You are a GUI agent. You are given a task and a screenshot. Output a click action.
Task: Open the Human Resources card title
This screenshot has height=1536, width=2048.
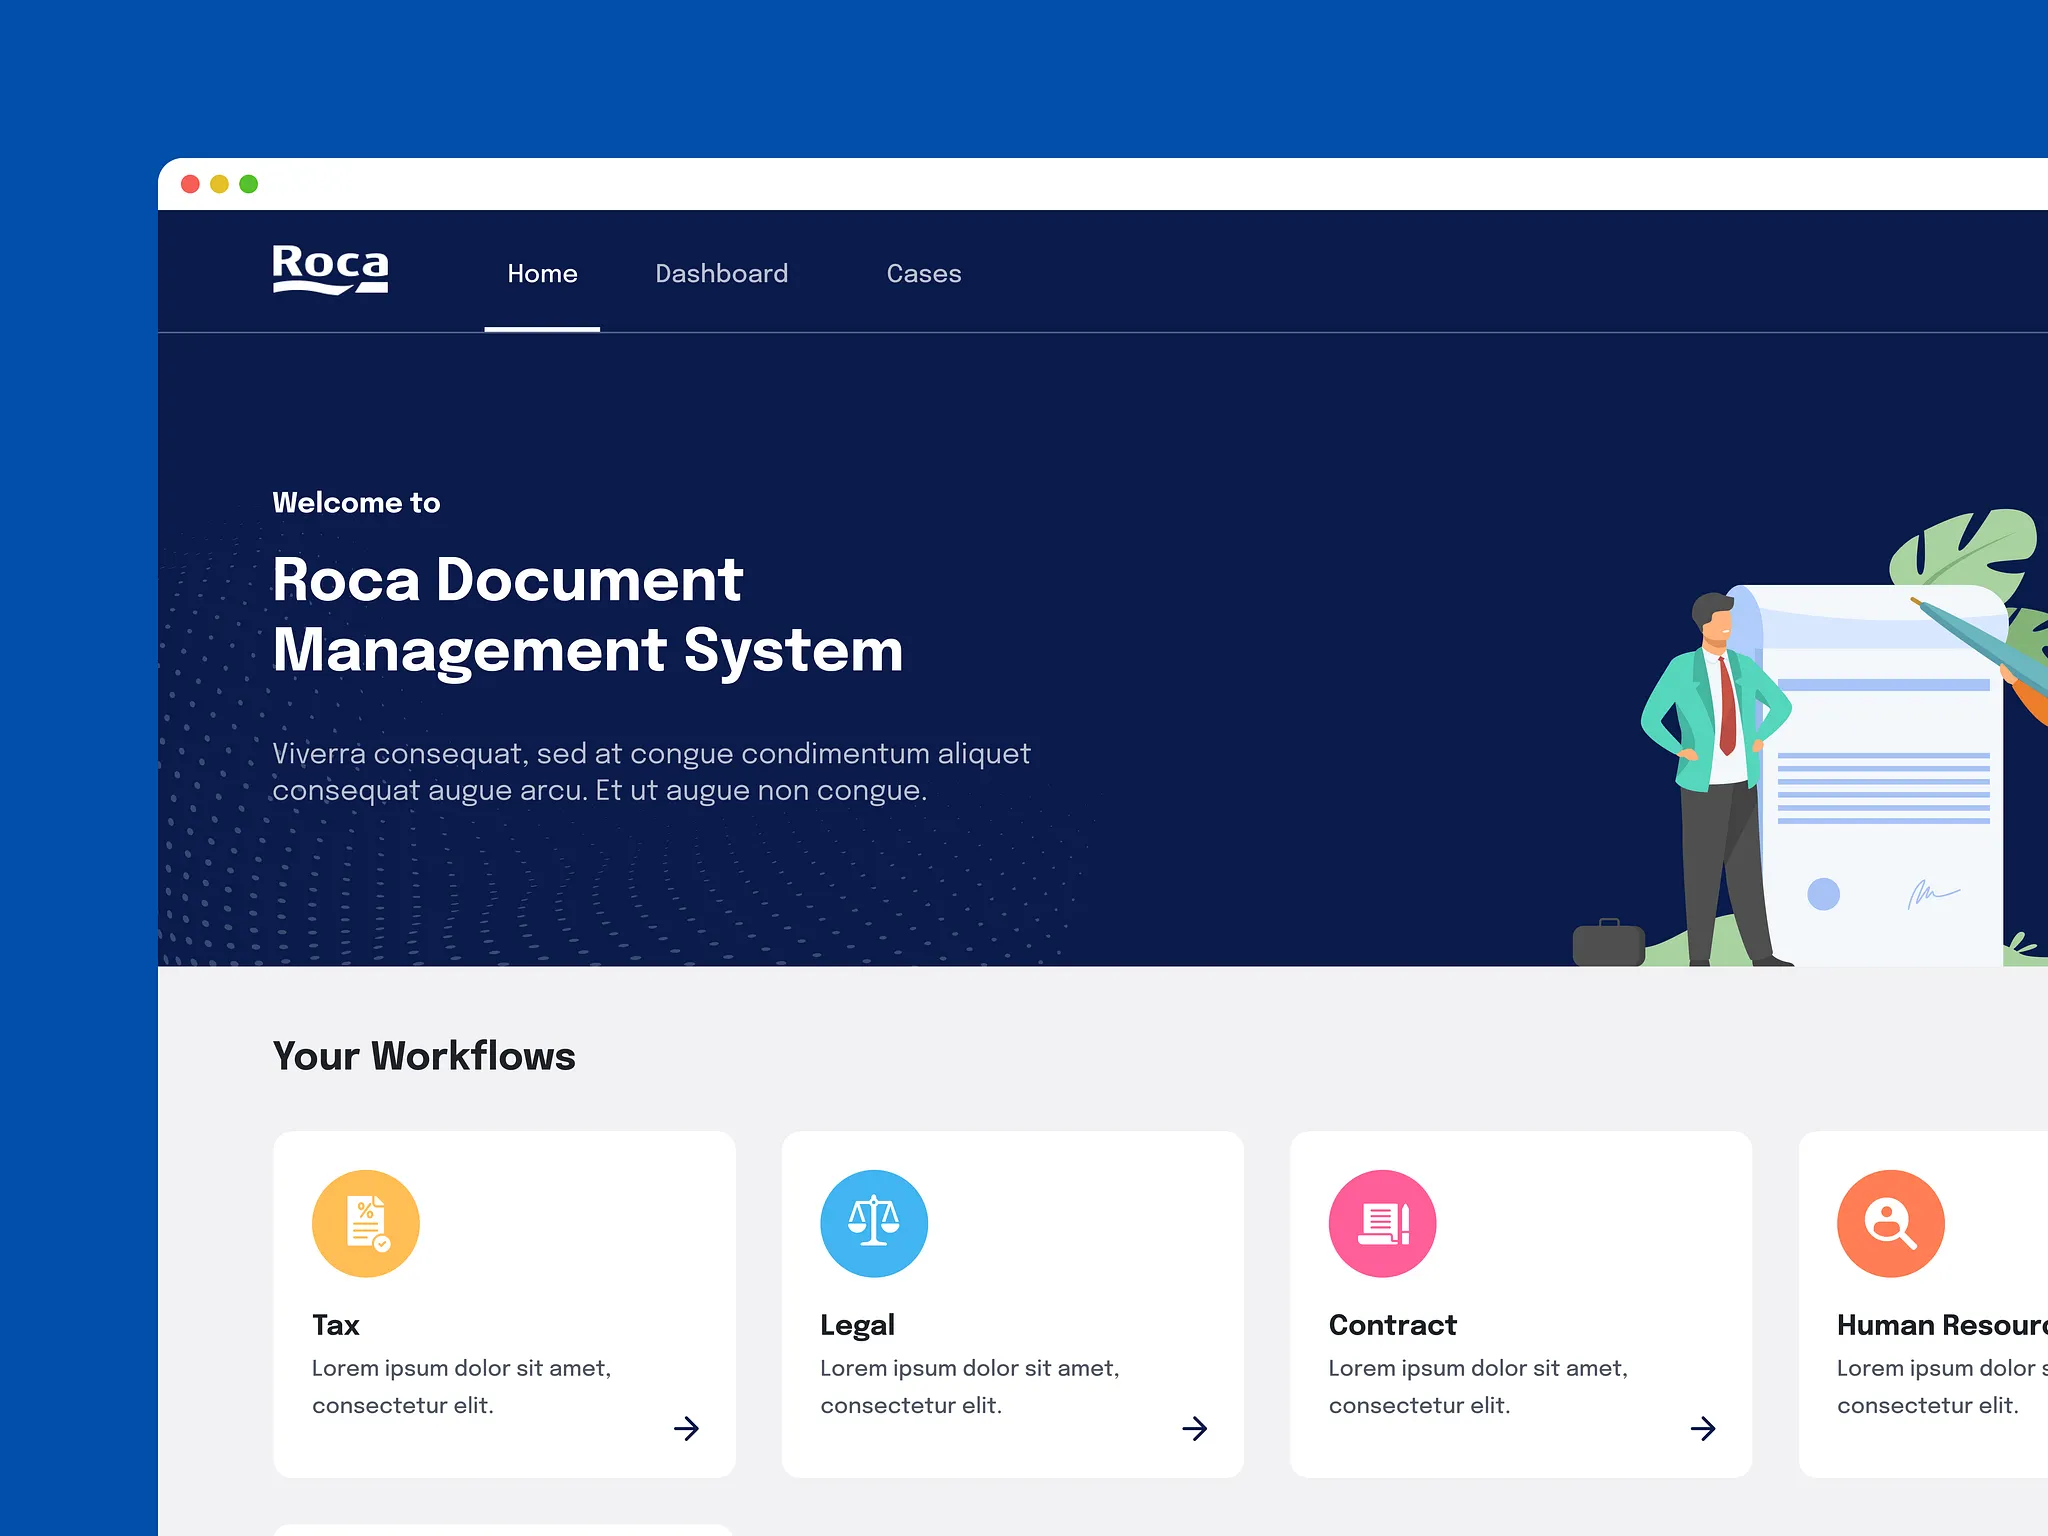click(x=1940, y=1325)
